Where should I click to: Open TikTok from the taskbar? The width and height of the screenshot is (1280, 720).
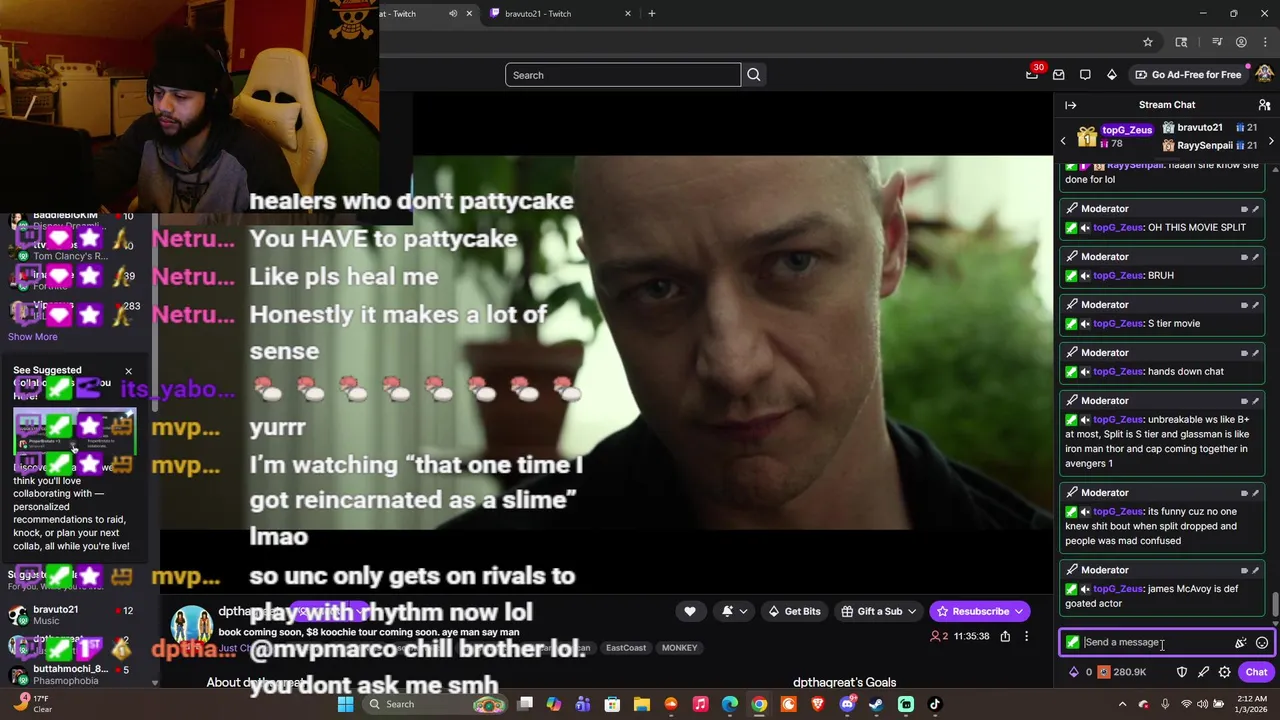935,704
